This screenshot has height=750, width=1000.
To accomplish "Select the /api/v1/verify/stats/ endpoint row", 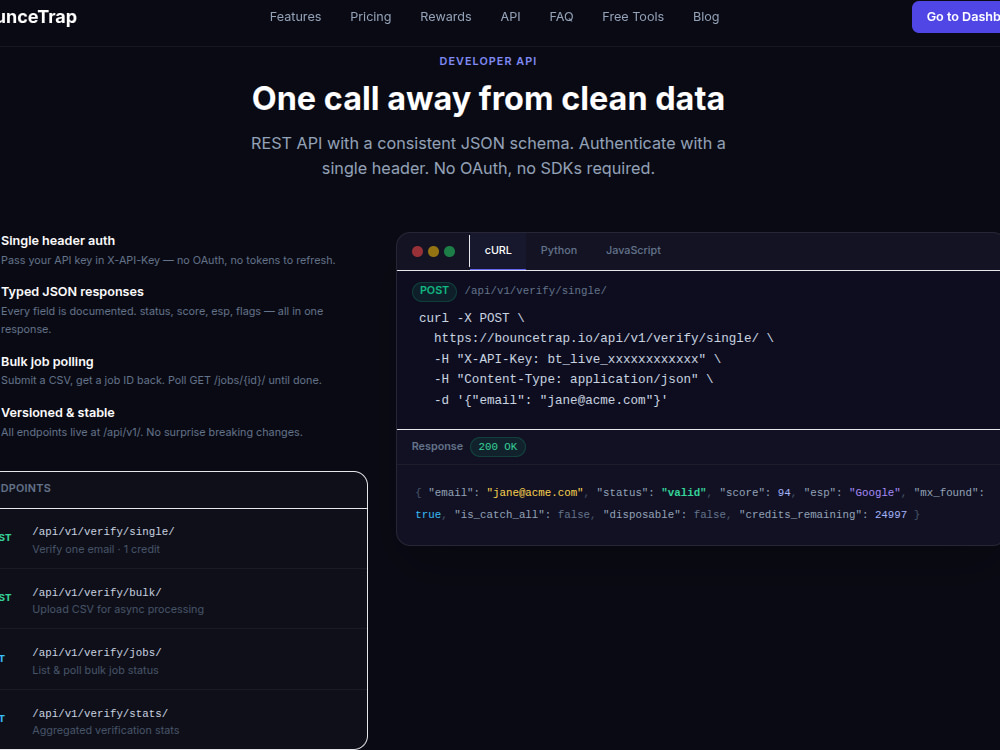I will click(184, 720).
